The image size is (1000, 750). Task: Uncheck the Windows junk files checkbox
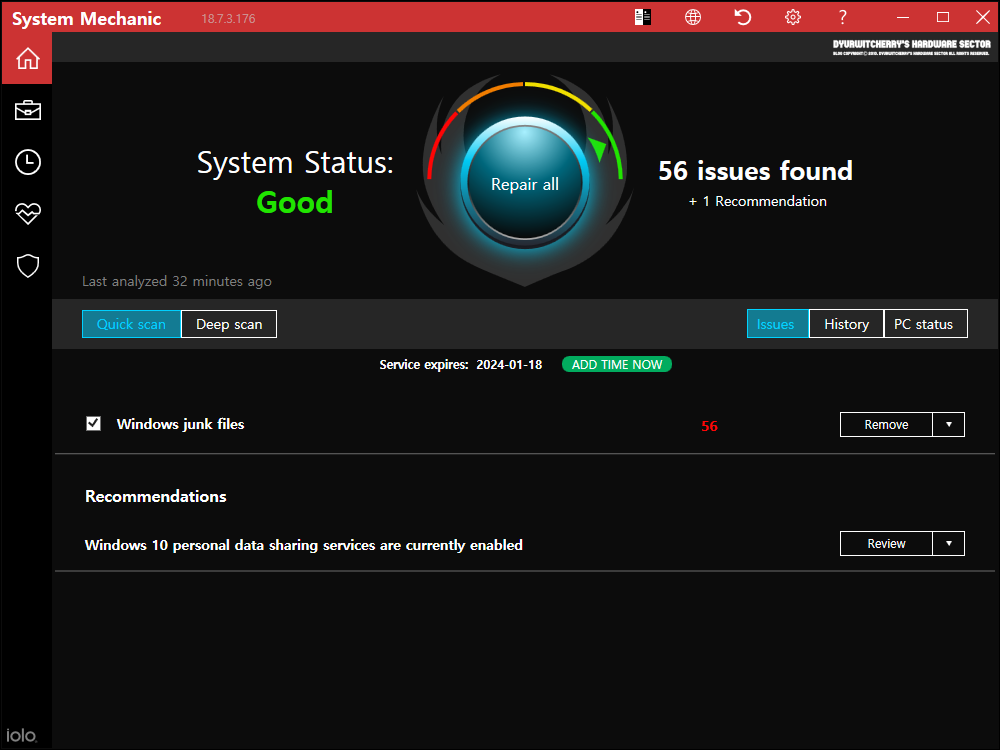coord(93,423)
